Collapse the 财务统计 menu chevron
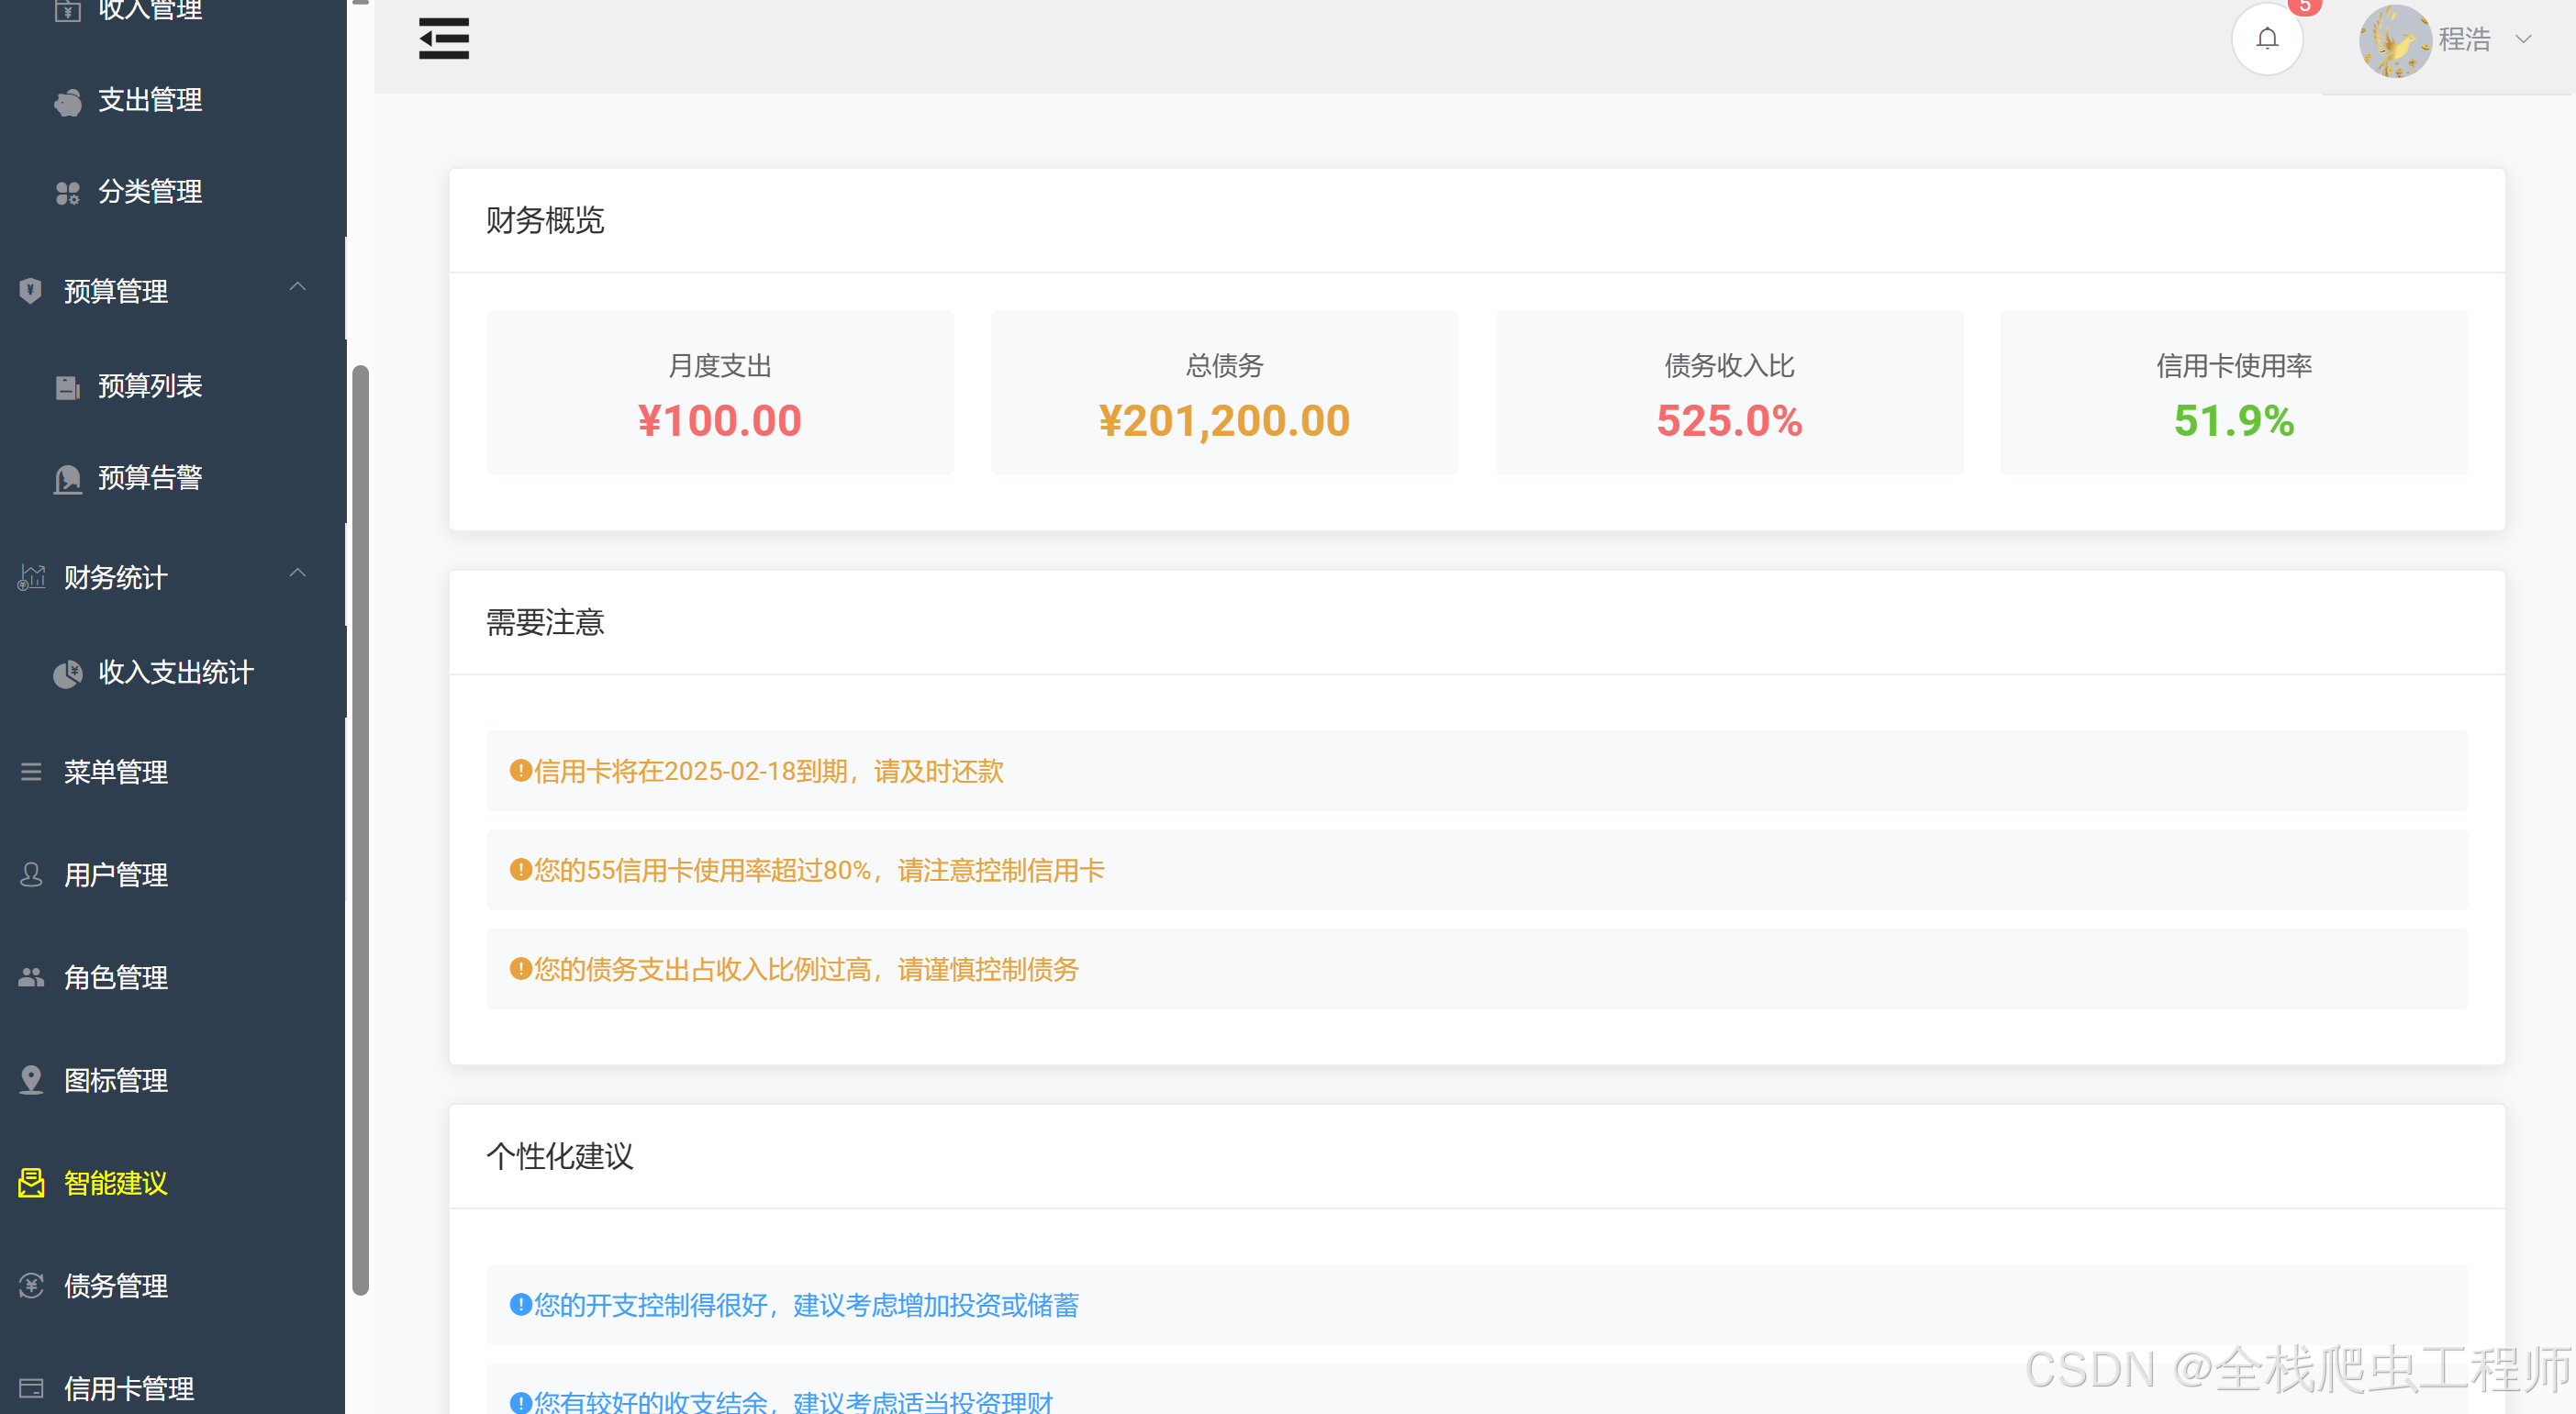The image size is (2576, 1414). (297, 573)
